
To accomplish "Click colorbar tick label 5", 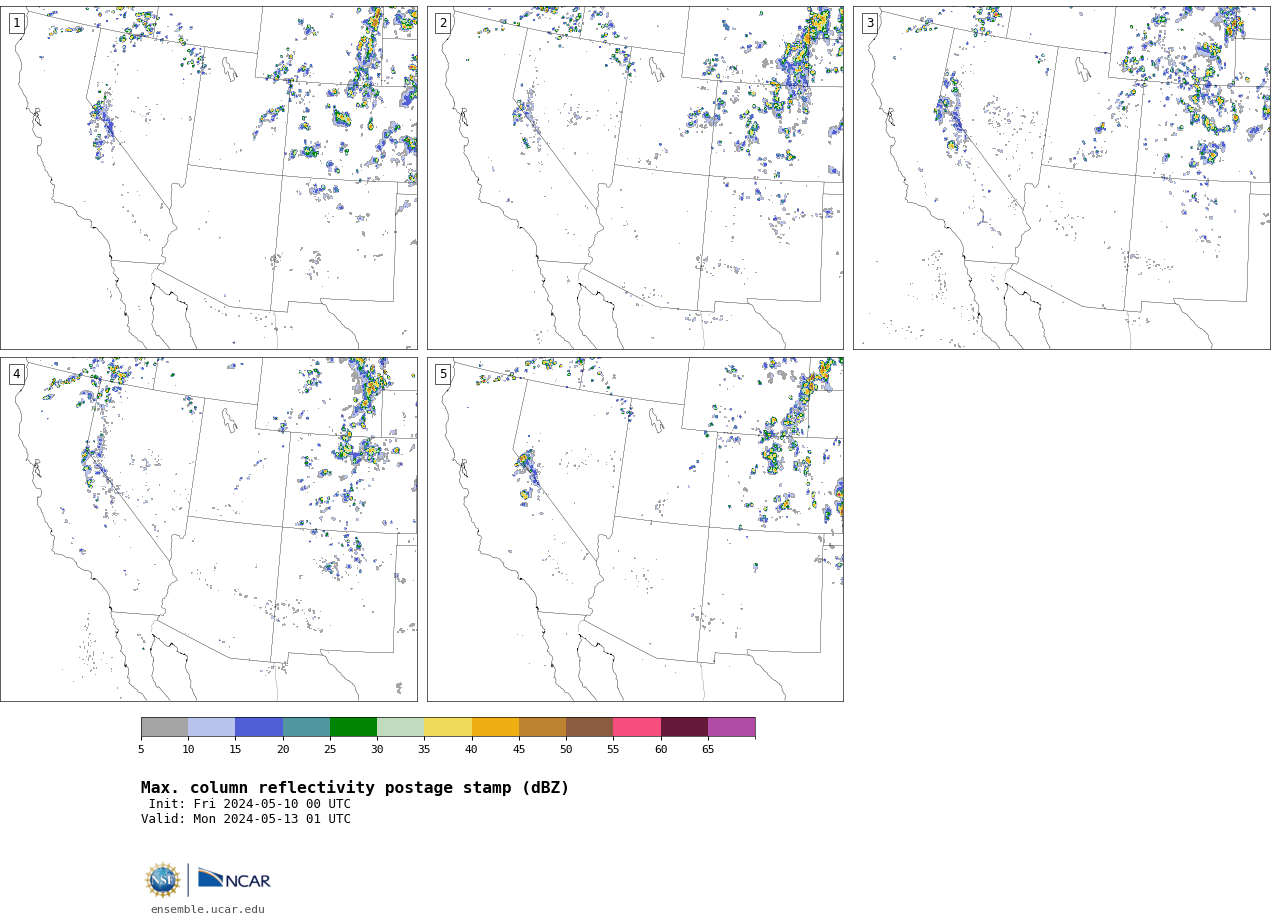I will click(x=141, y=750).
